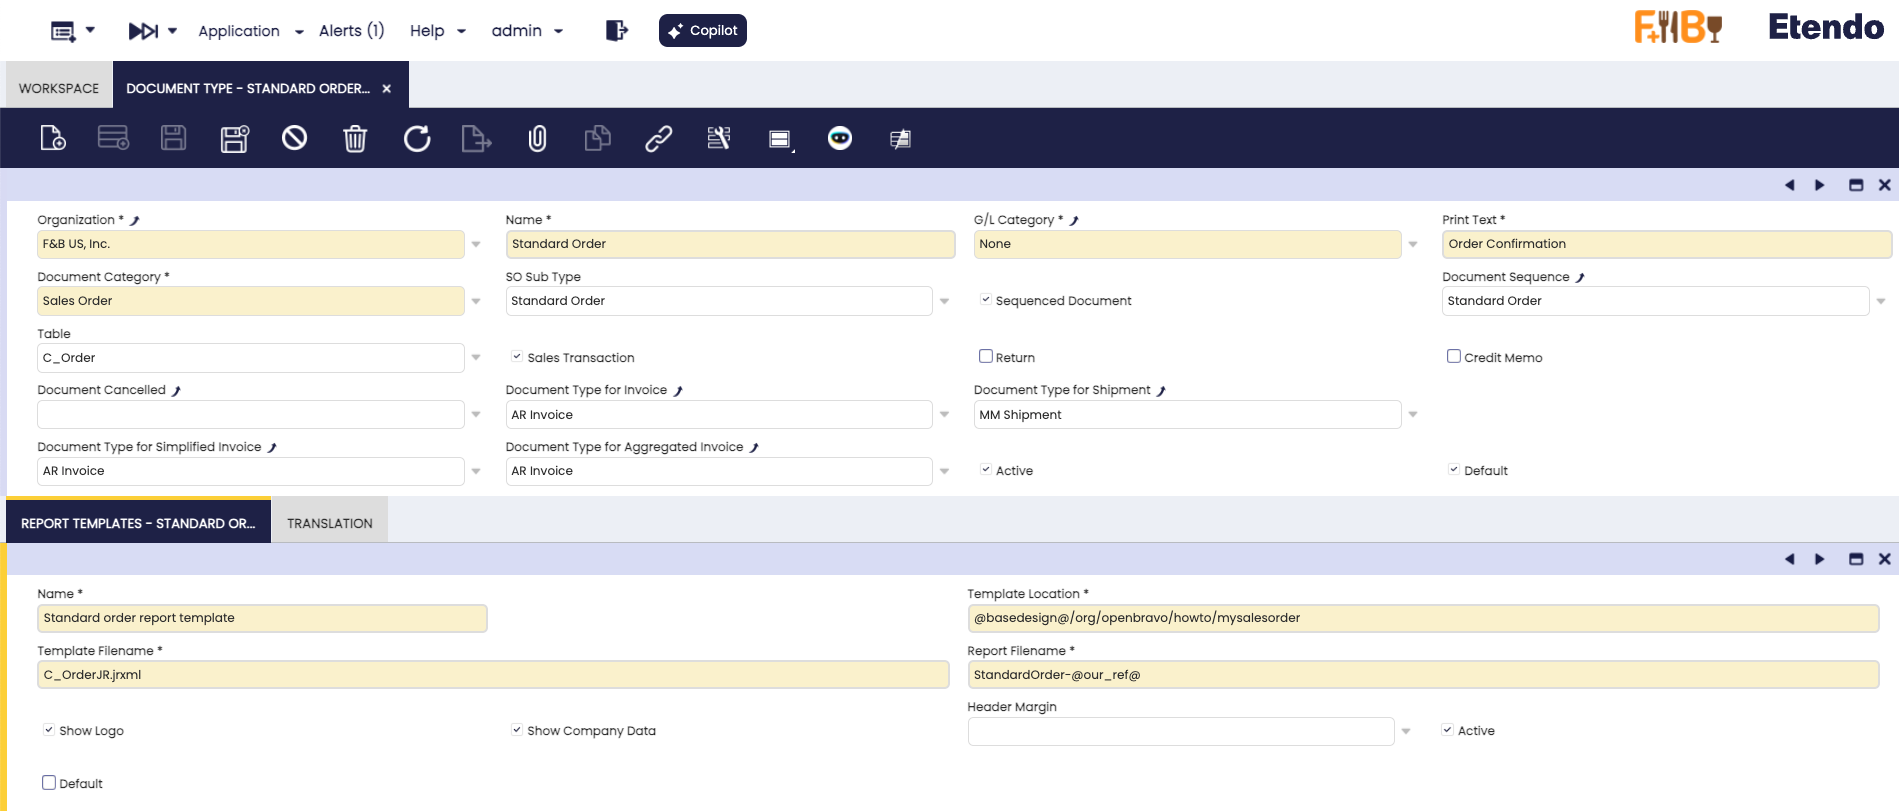1899x811 pixels.
Task: Click the undo changes prohibition icon
Action: click(294, 138)
